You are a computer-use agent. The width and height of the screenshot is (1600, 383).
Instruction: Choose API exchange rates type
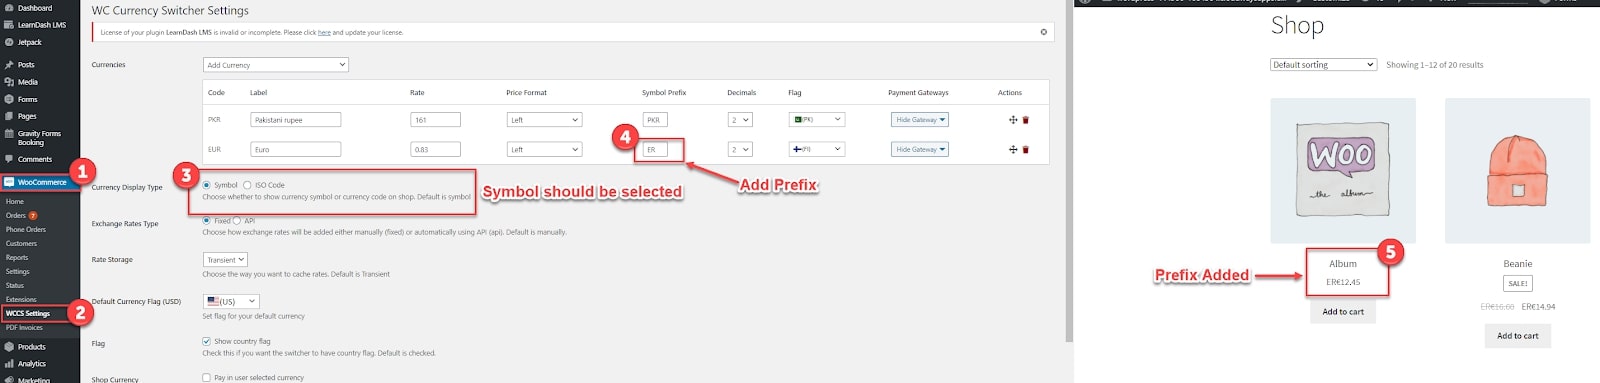pos(237,221)
